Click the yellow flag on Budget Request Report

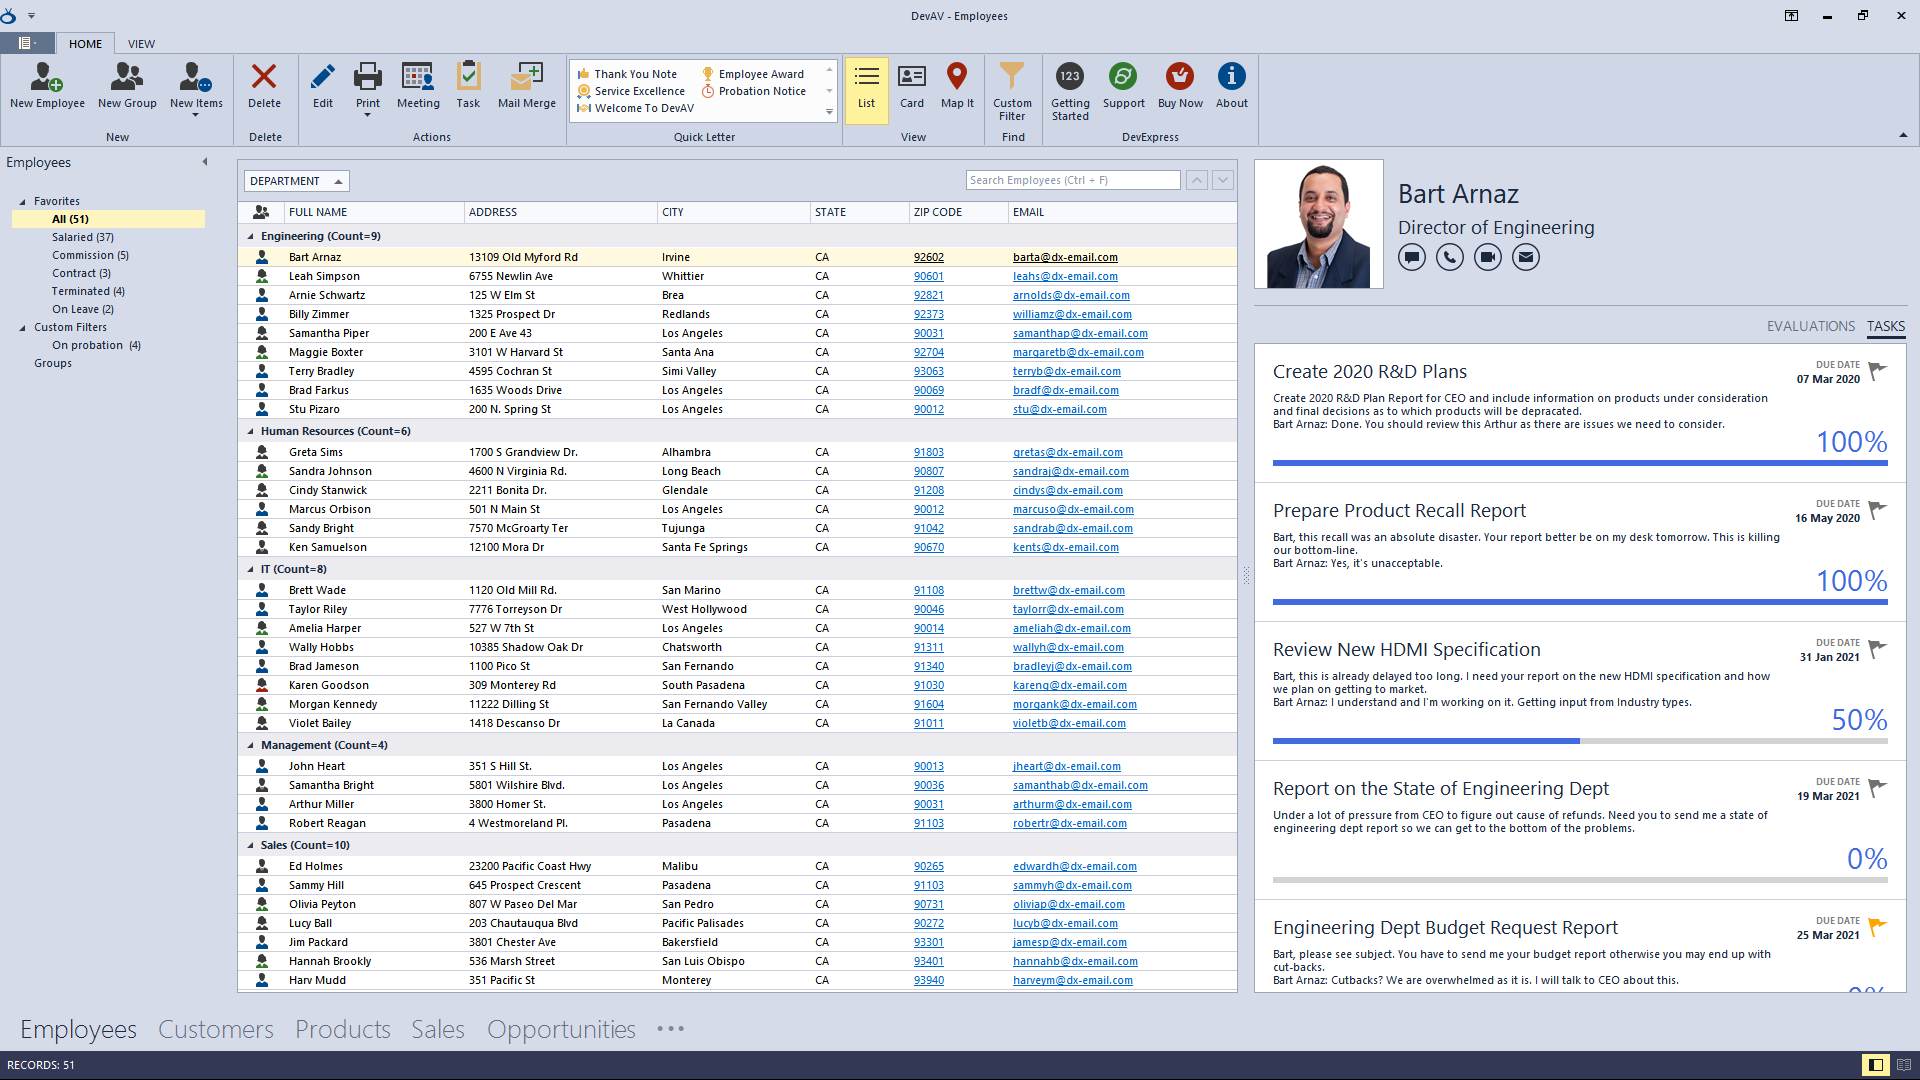click(1877, 927)
